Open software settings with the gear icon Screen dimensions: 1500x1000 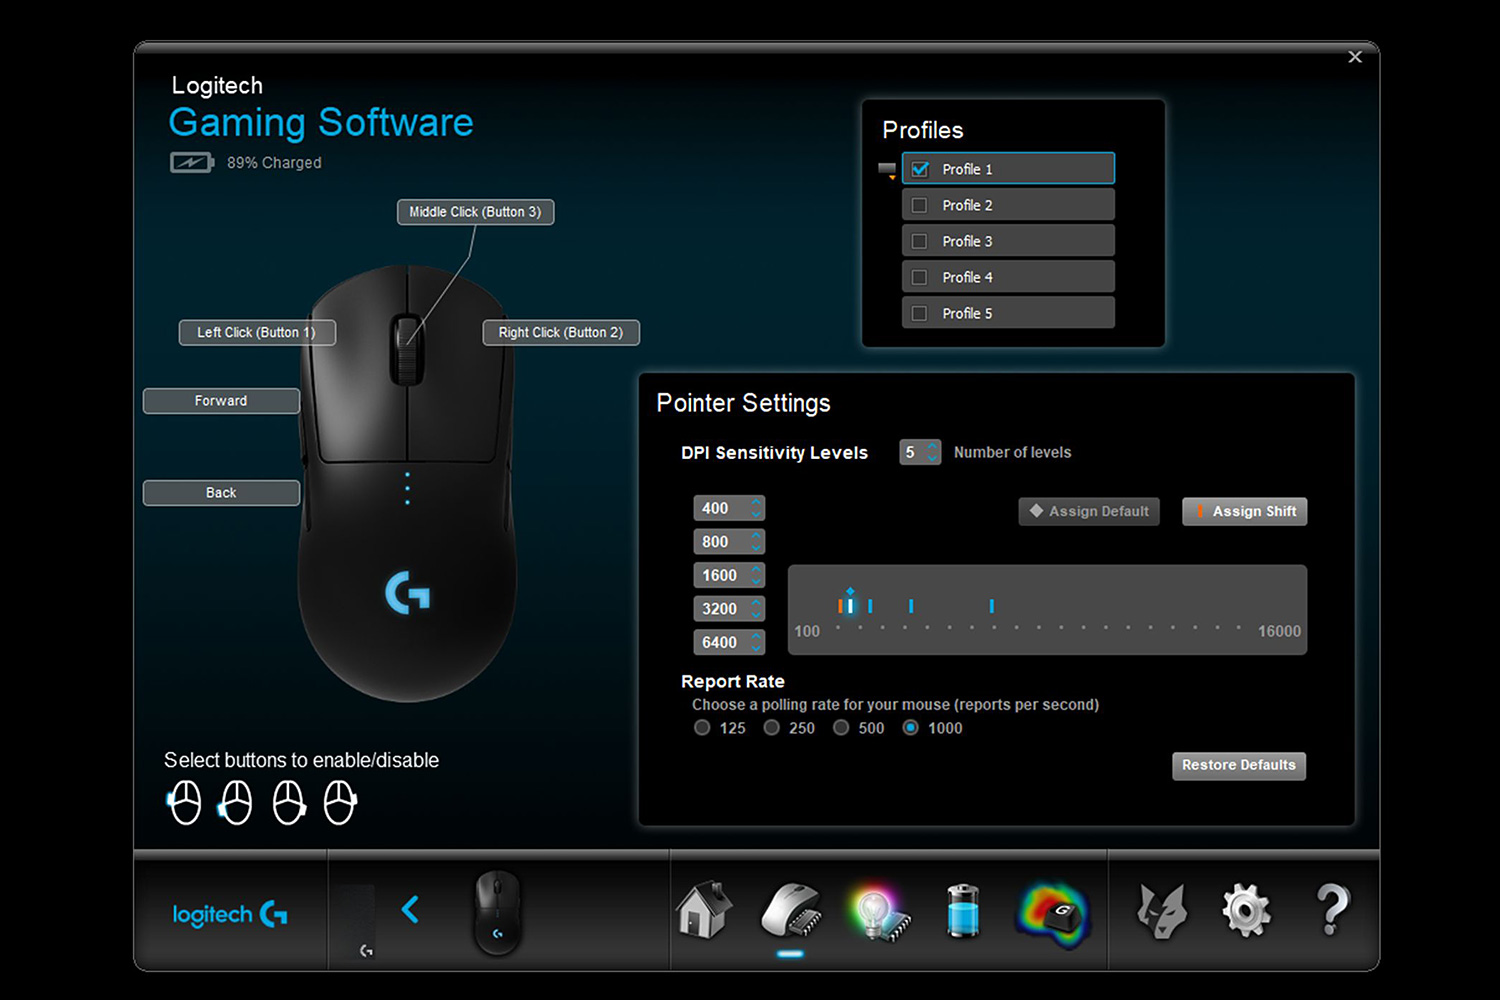[1246, 910]
